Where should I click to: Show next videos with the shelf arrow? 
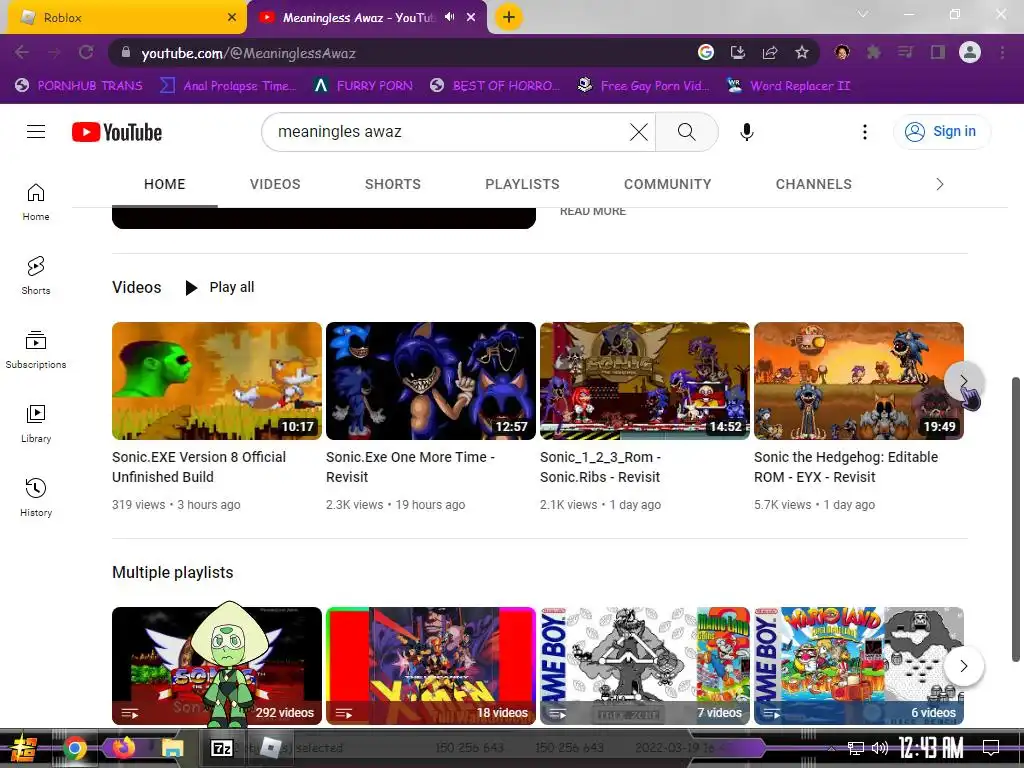tap(964, 381)
